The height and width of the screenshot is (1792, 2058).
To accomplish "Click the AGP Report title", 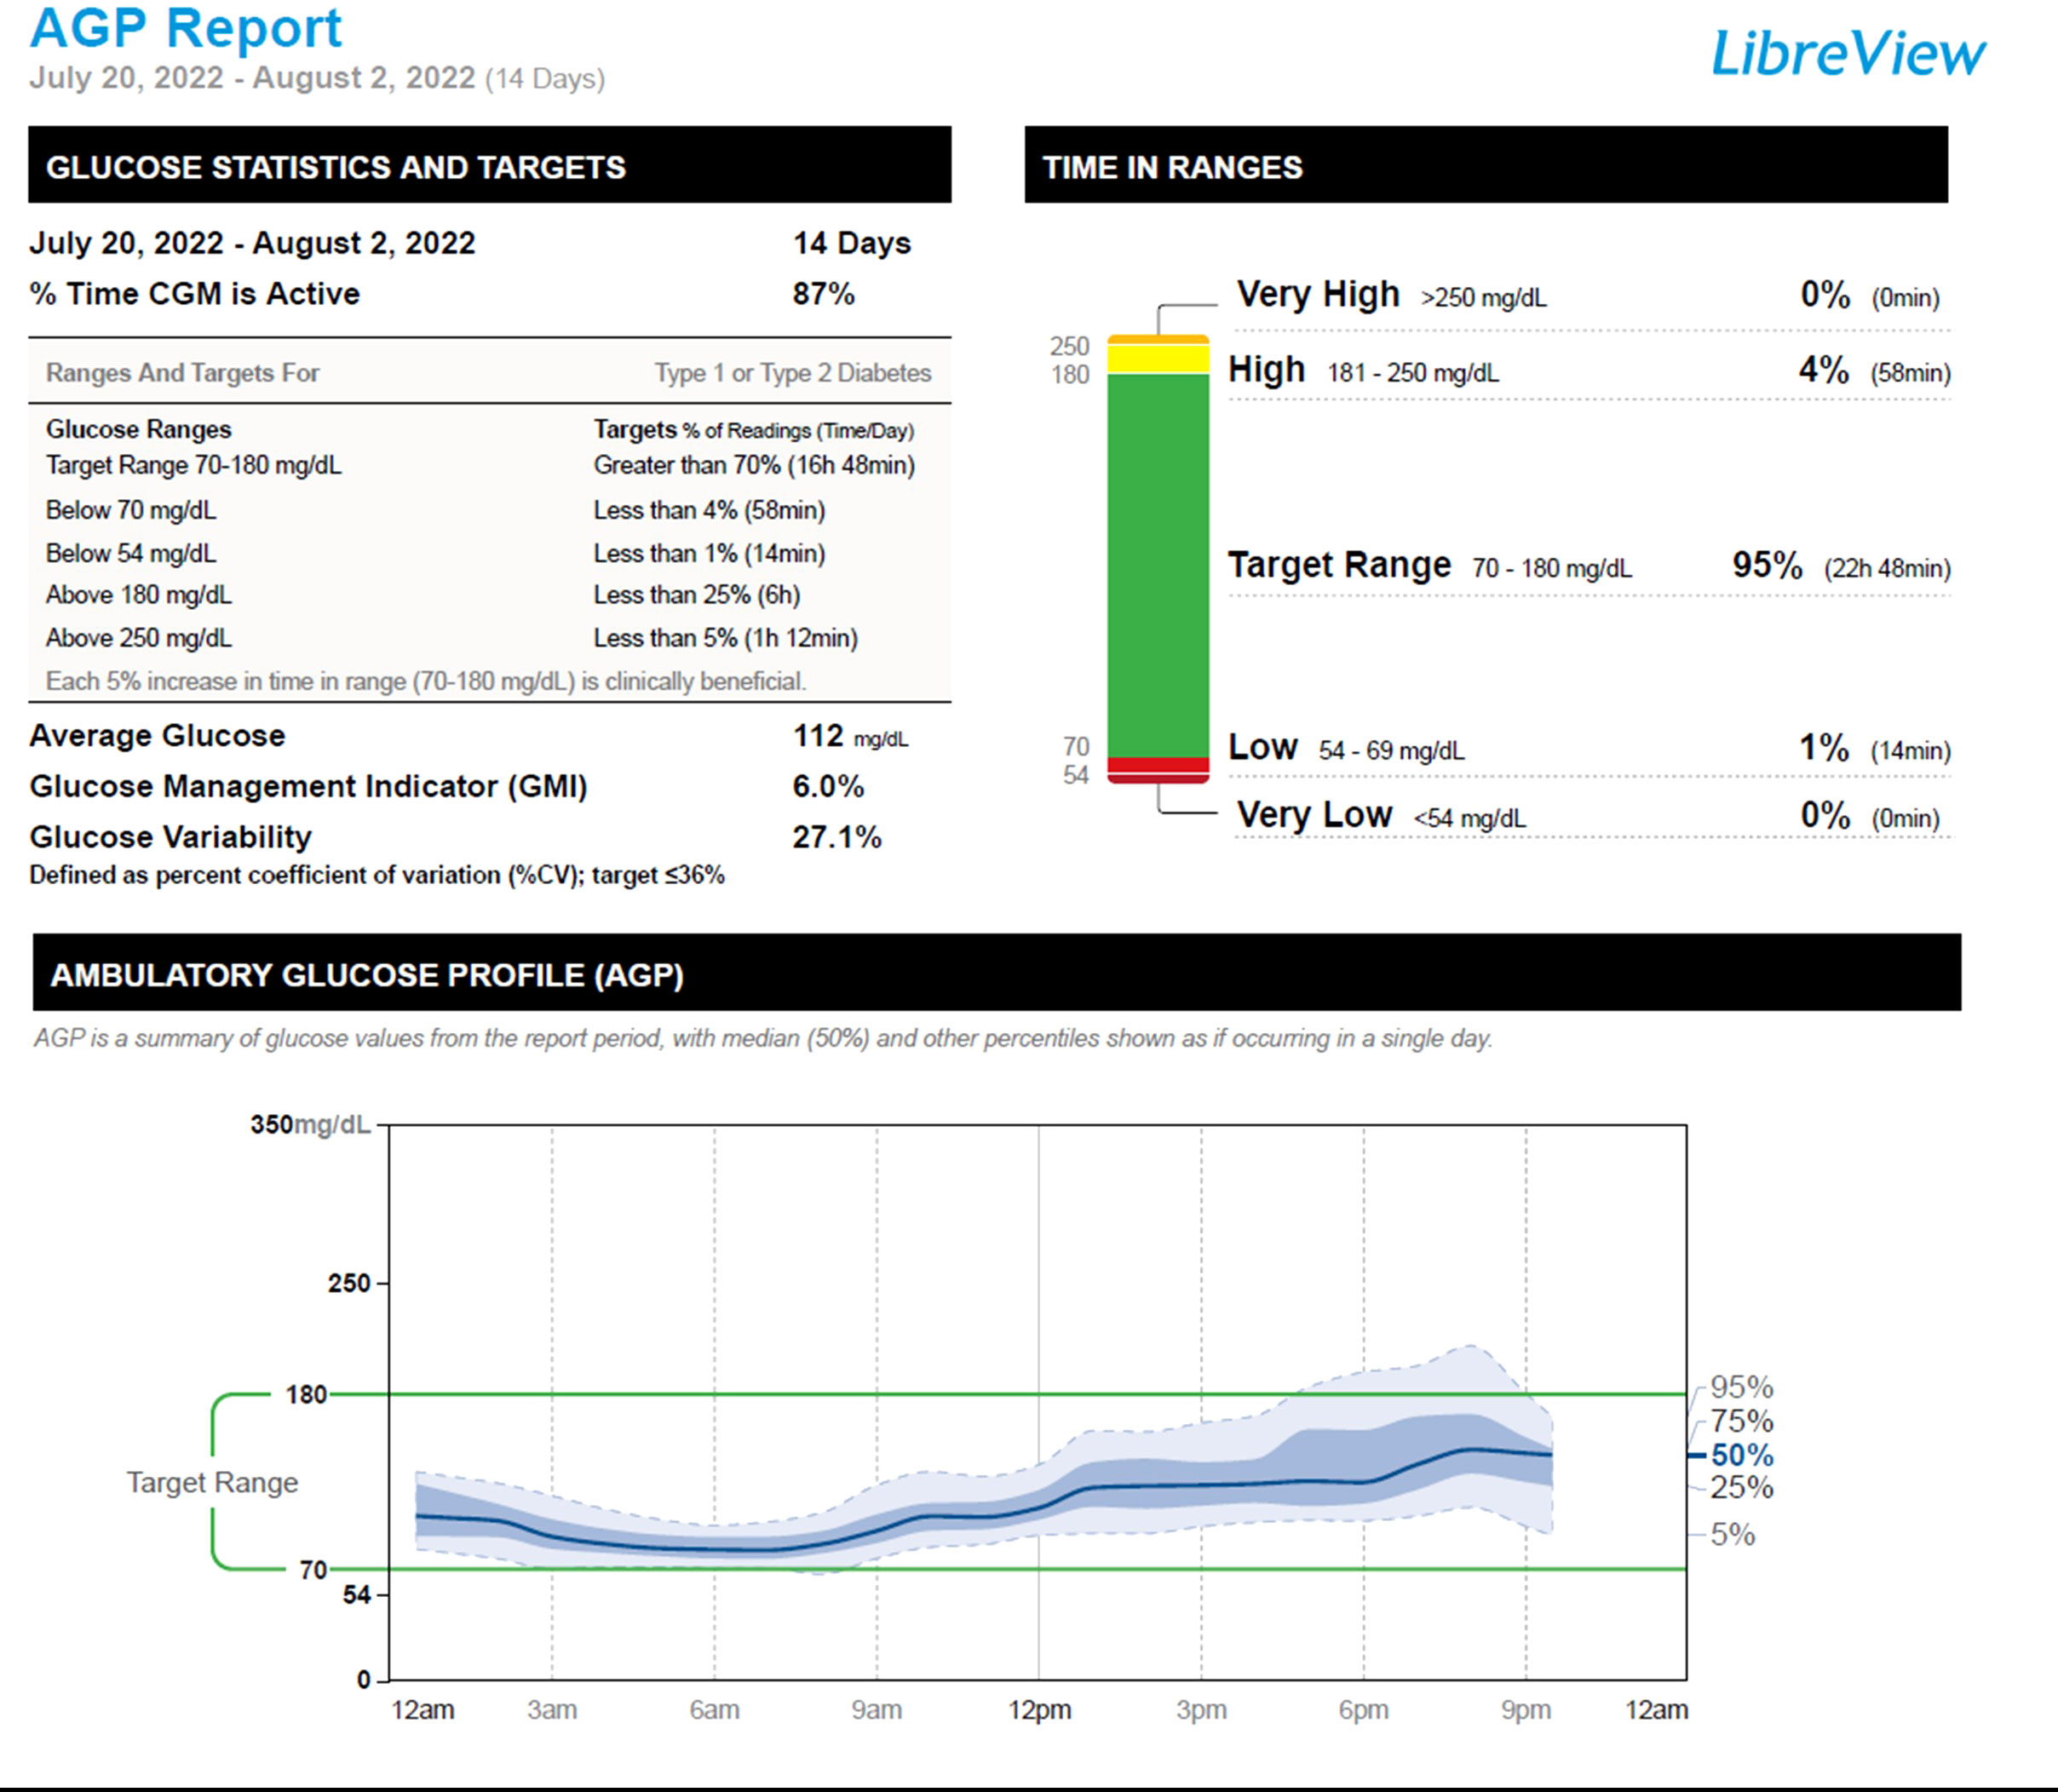I will (x=186, y=27).
